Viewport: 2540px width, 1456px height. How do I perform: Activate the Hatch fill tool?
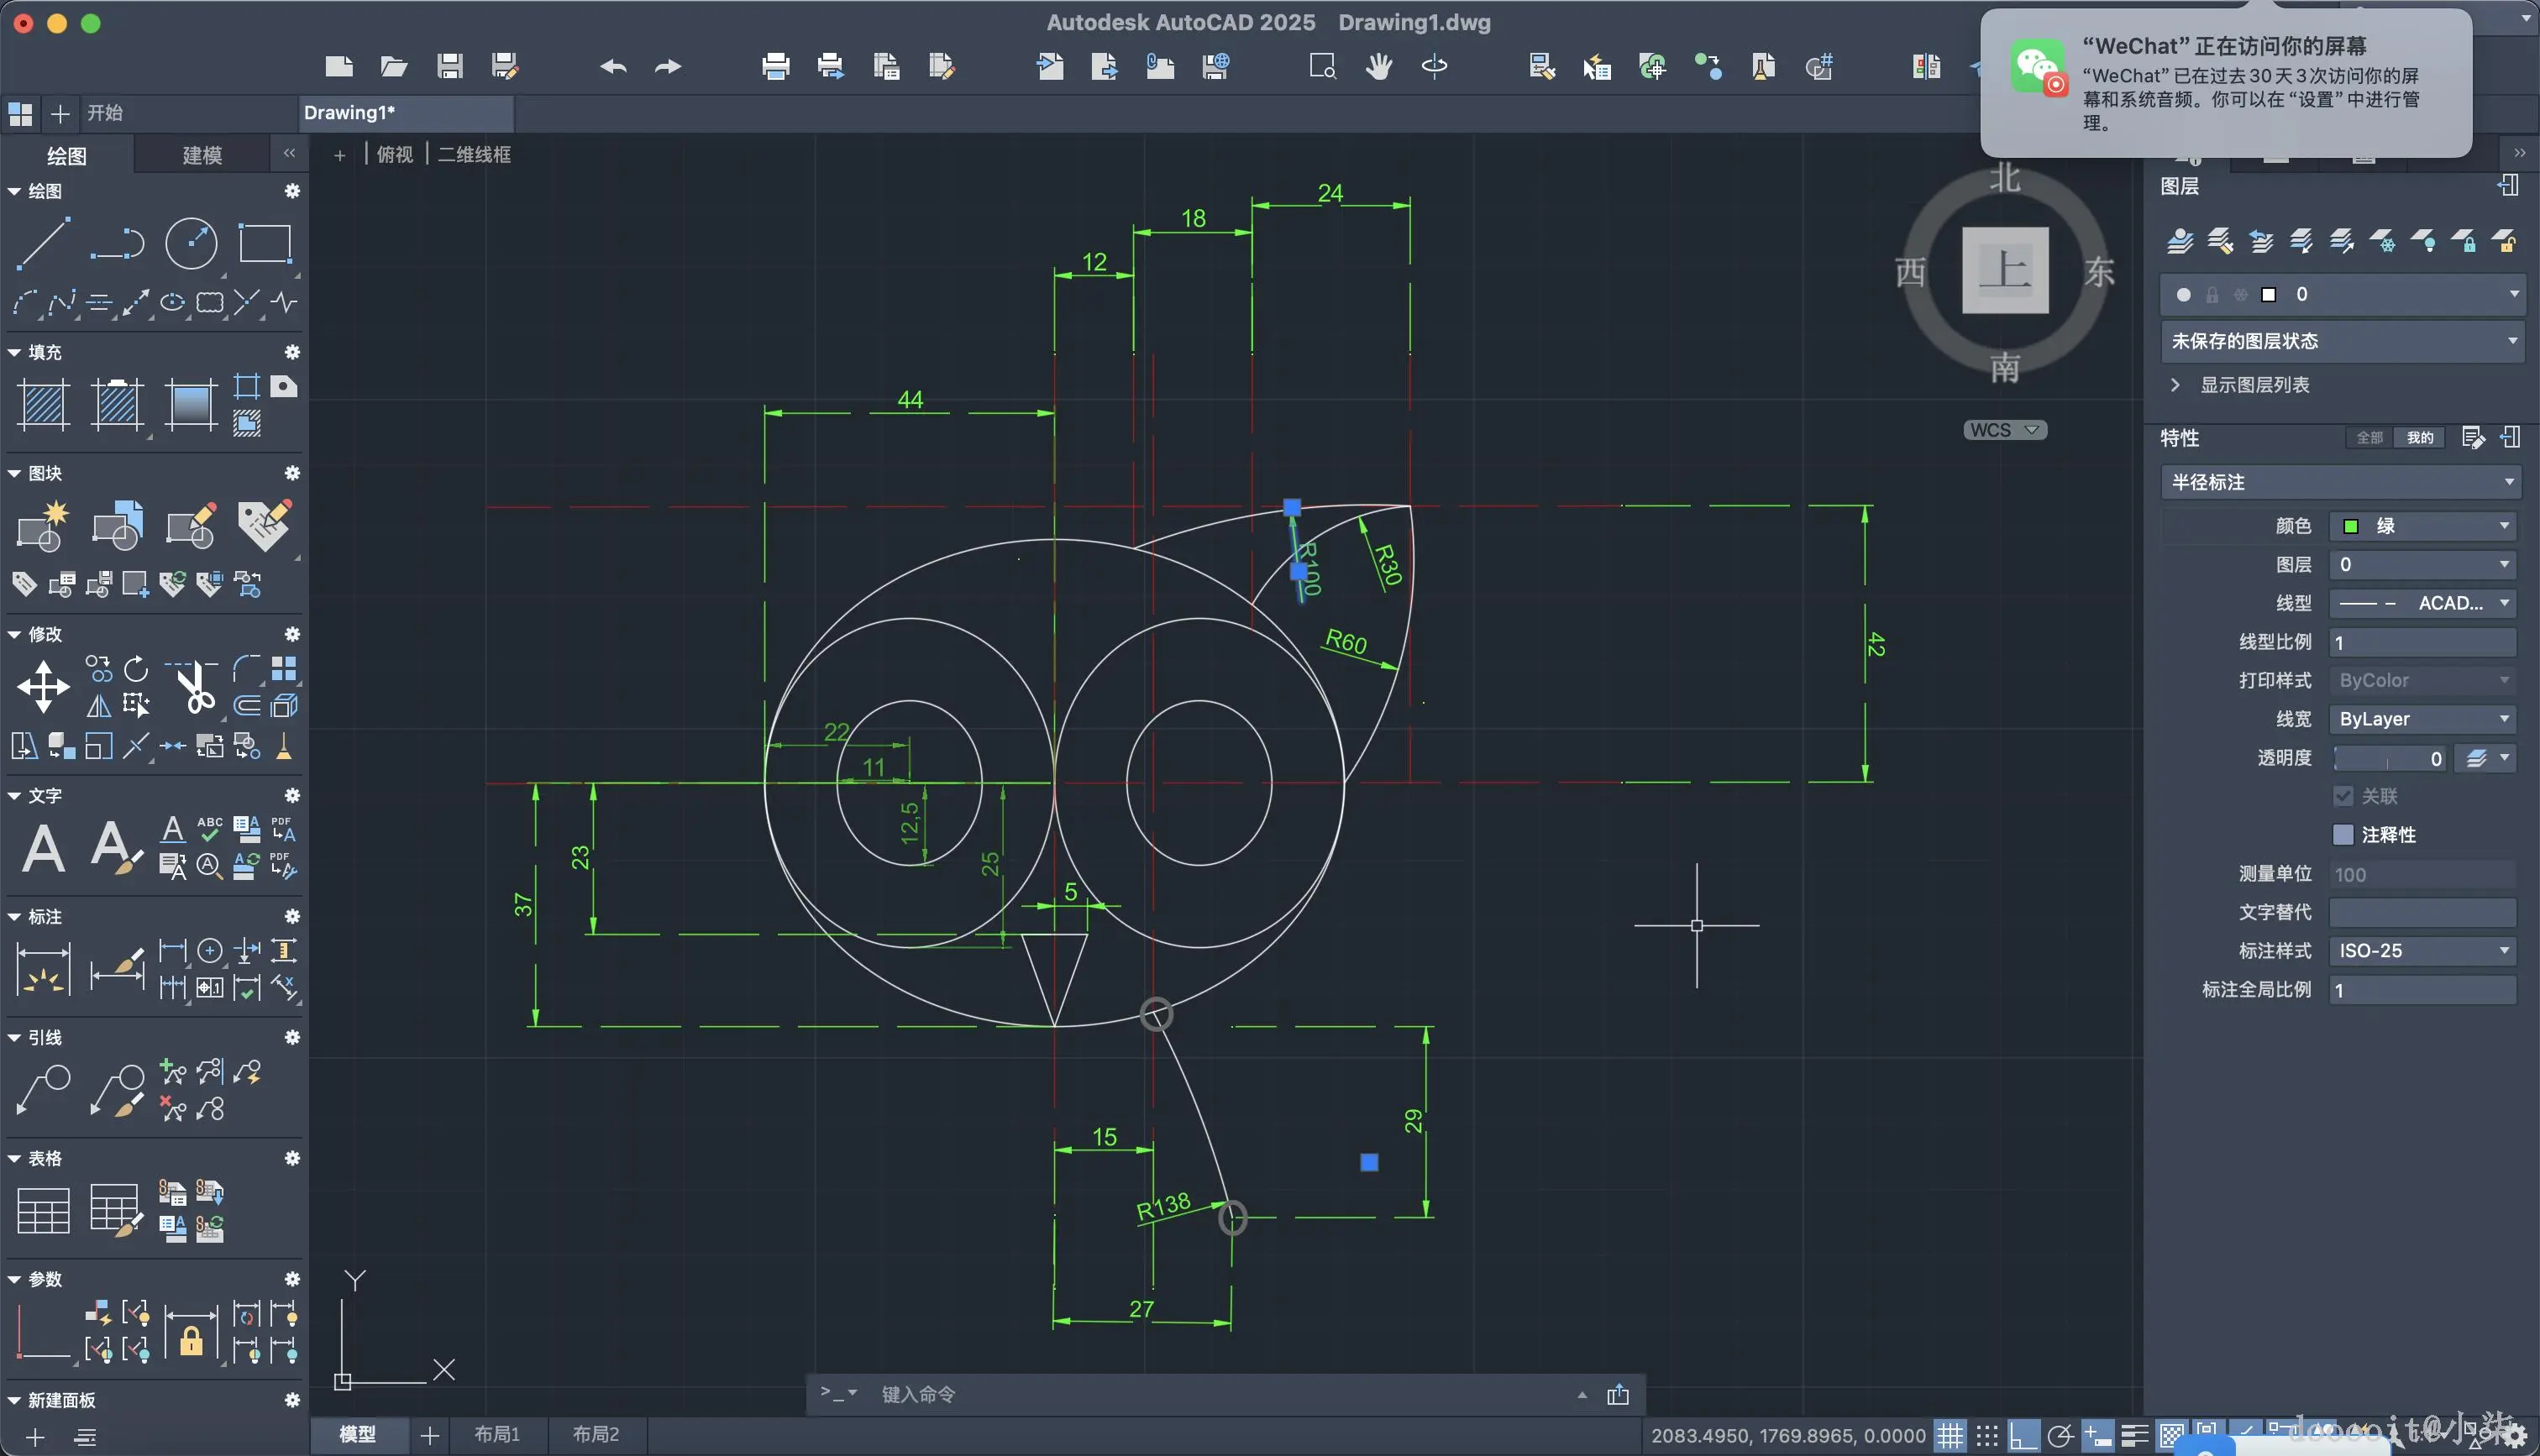tap(44, 404)
